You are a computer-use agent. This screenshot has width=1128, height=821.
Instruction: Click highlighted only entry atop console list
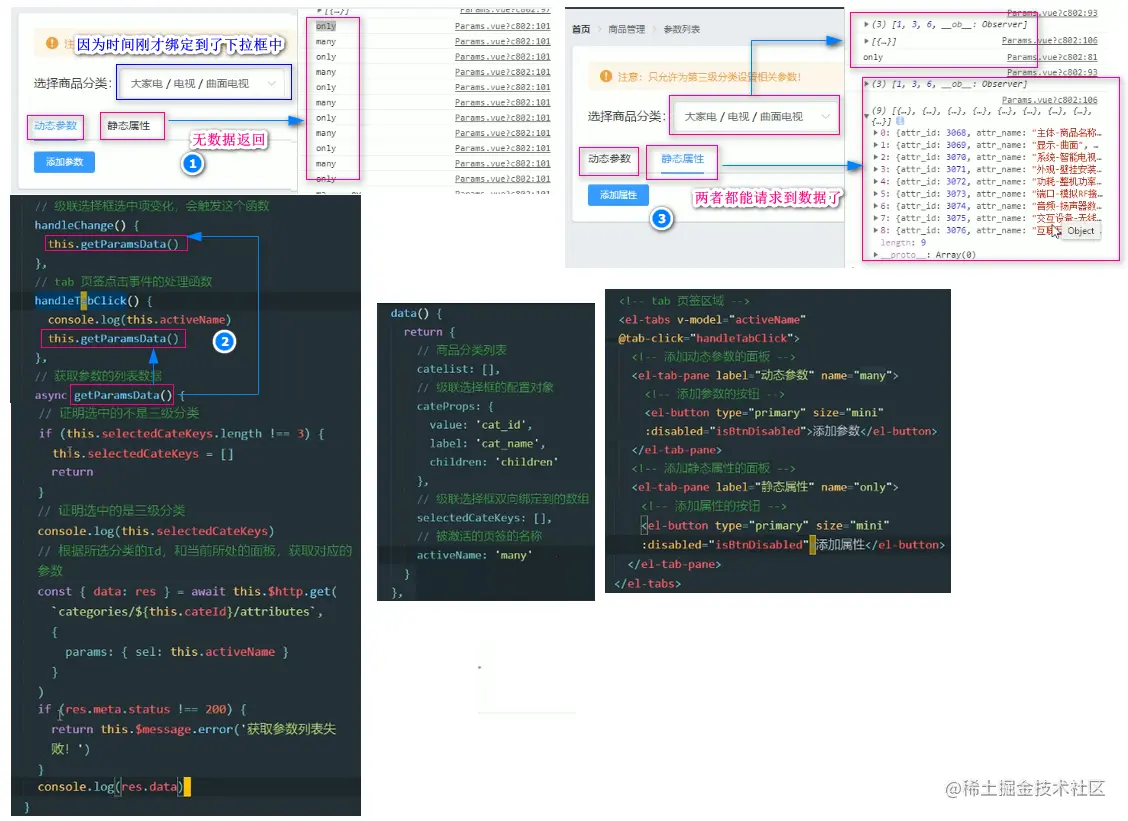(326, 26)
